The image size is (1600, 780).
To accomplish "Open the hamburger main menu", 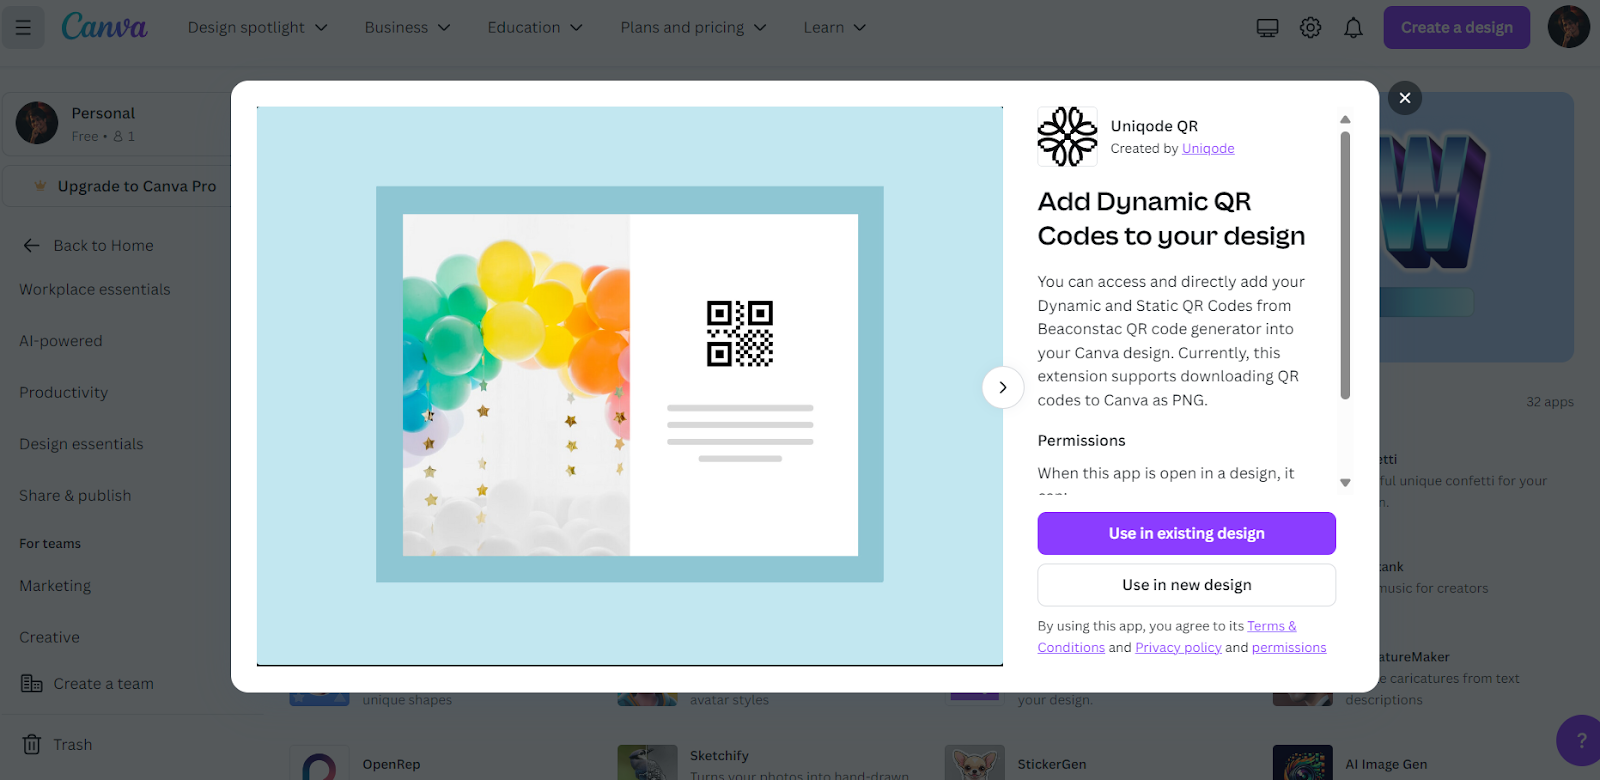I will point(23,27).
